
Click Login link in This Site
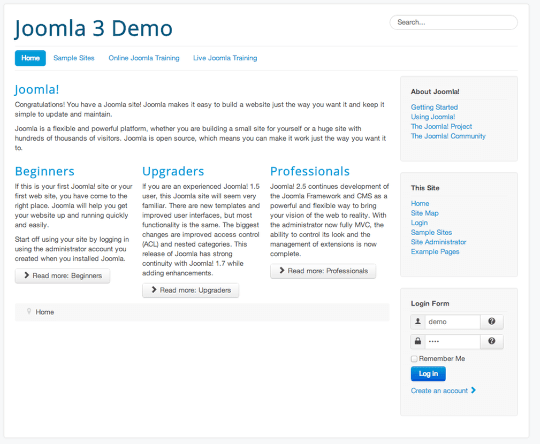[419, 223]
